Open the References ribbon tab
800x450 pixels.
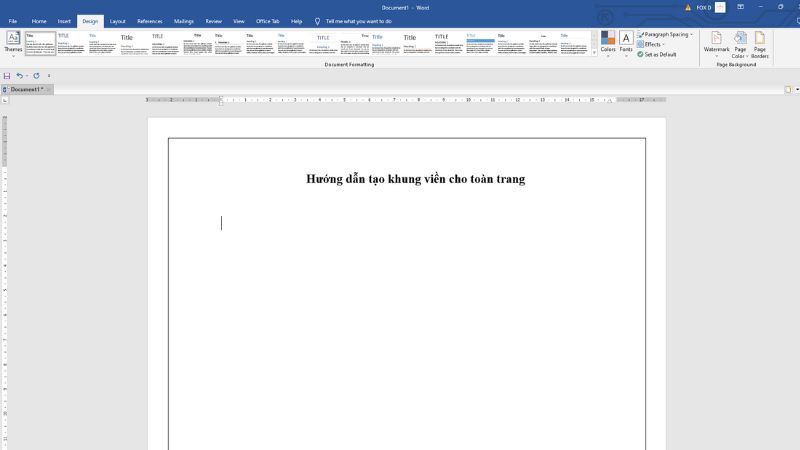[149, 21]
